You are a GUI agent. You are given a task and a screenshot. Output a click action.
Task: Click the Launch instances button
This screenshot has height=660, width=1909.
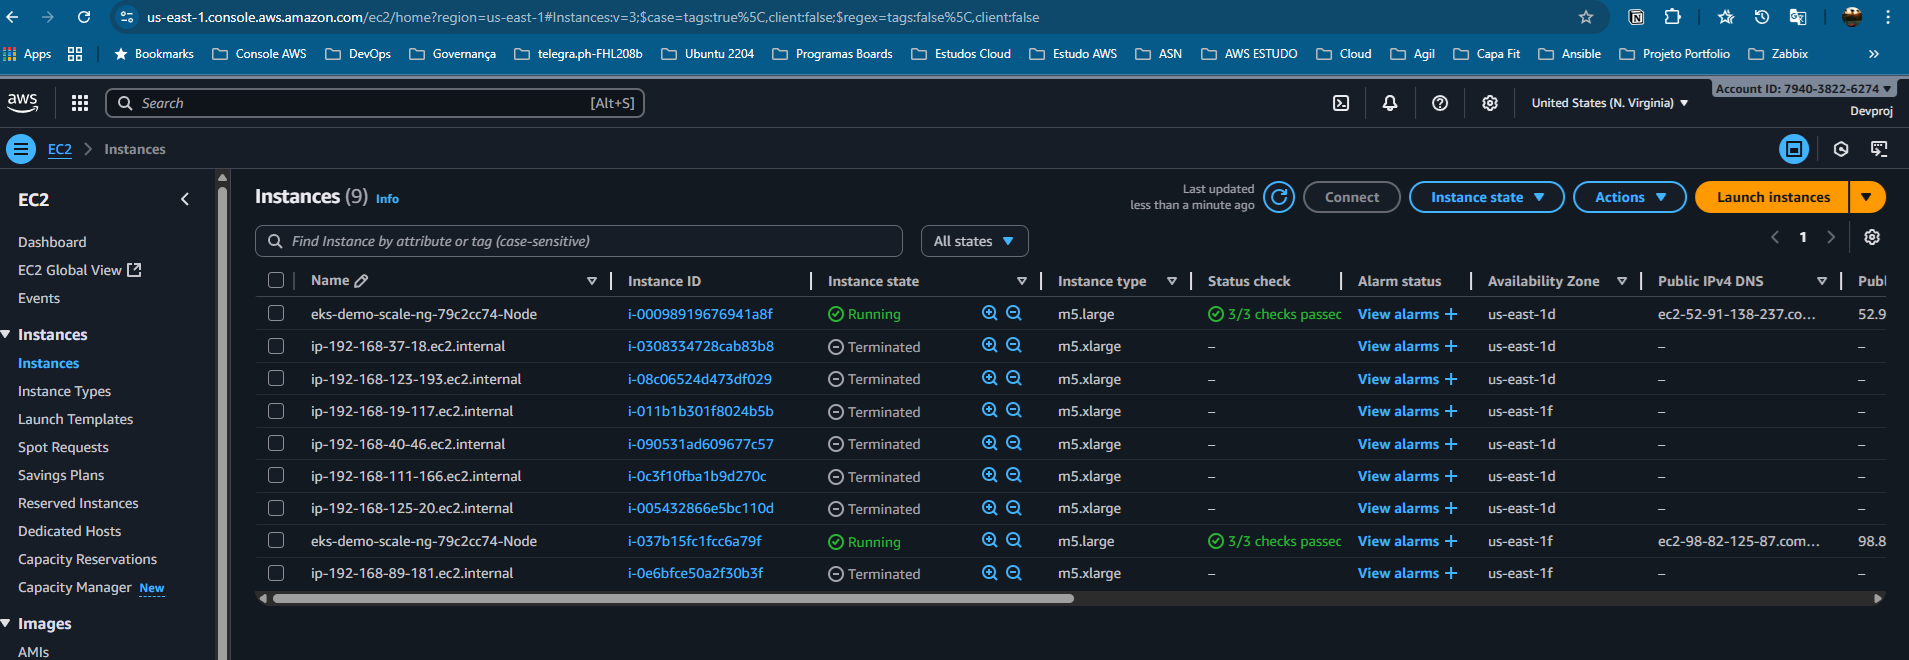[1772, 197]
